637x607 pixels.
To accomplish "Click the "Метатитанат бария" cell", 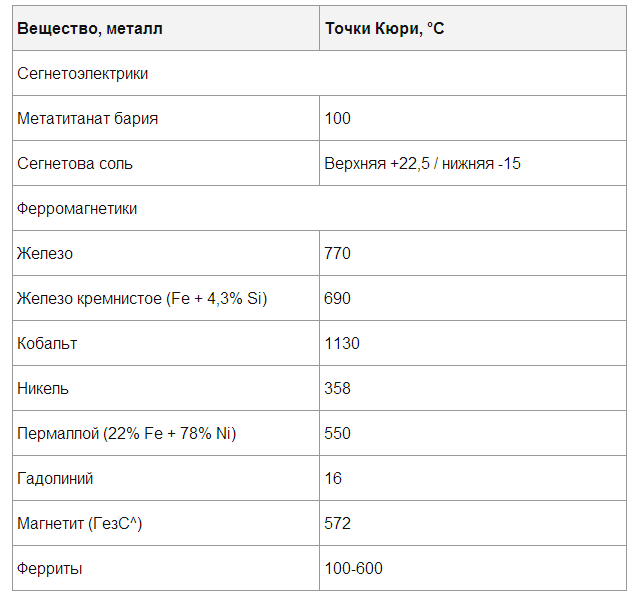I will tap(88, 119).
